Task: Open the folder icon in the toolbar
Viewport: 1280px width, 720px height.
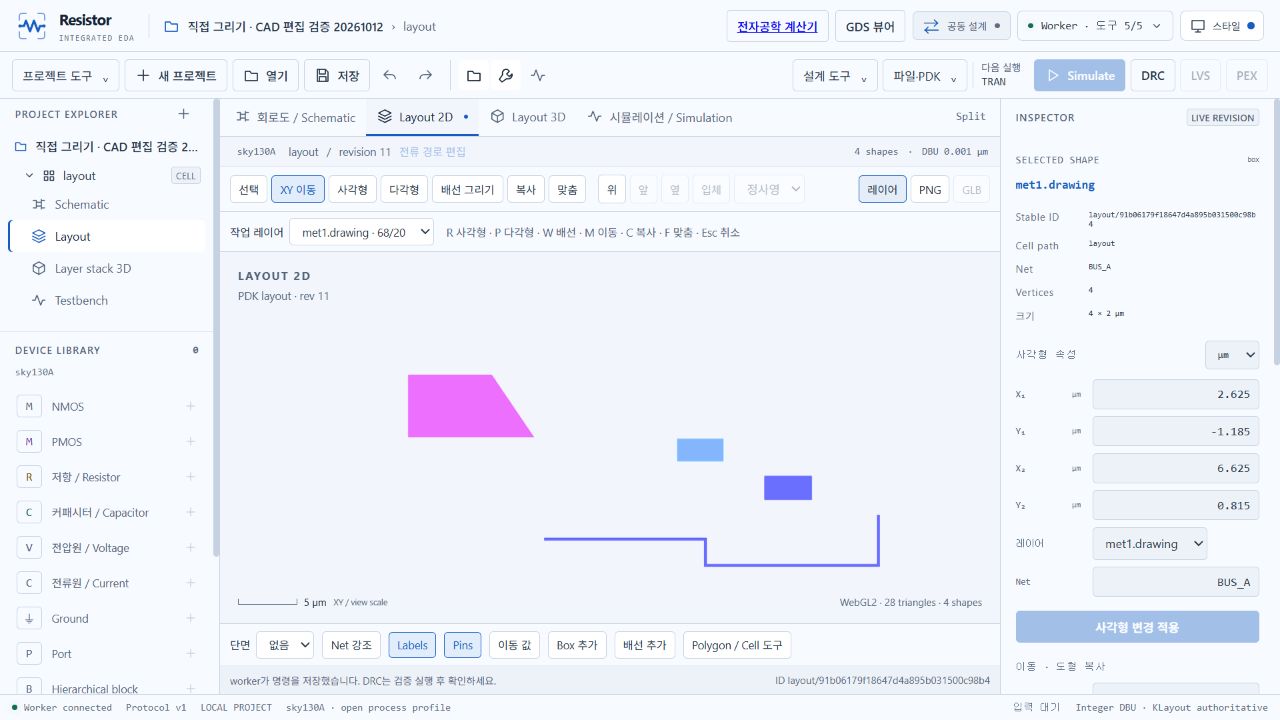Action: pyautogui.click(x=474, y=76)
